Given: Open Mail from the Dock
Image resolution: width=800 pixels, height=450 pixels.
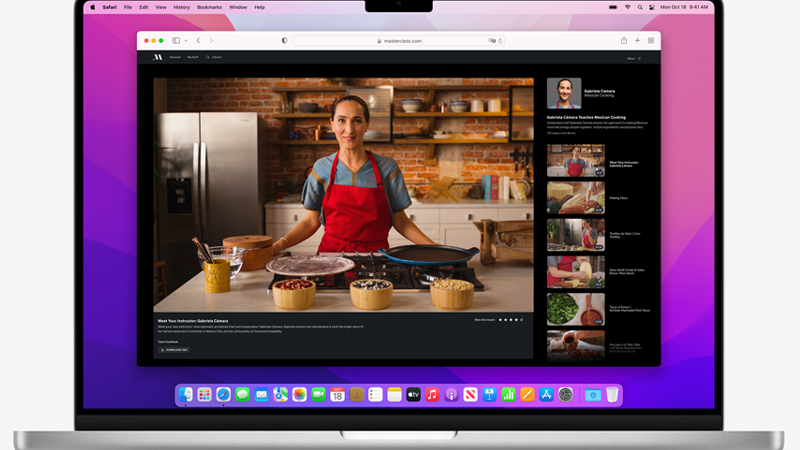Looking at the screenshot, I should pyautogui.click(x=261, y=394).
